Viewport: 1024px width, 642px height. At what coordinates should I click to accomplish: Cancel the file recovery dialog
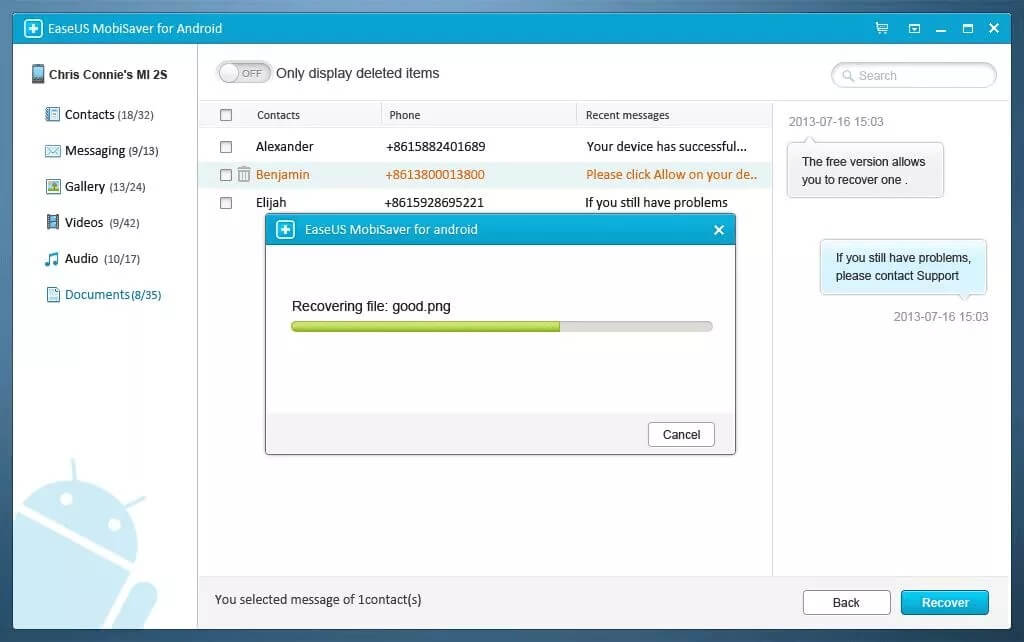pyautogui.click(x=681, y=434)
